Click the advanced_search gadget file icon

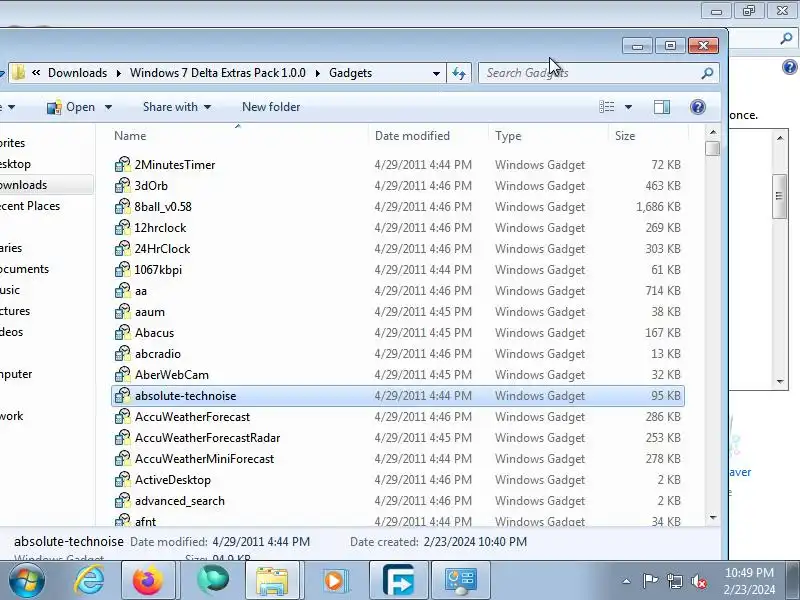click(122, 501)
